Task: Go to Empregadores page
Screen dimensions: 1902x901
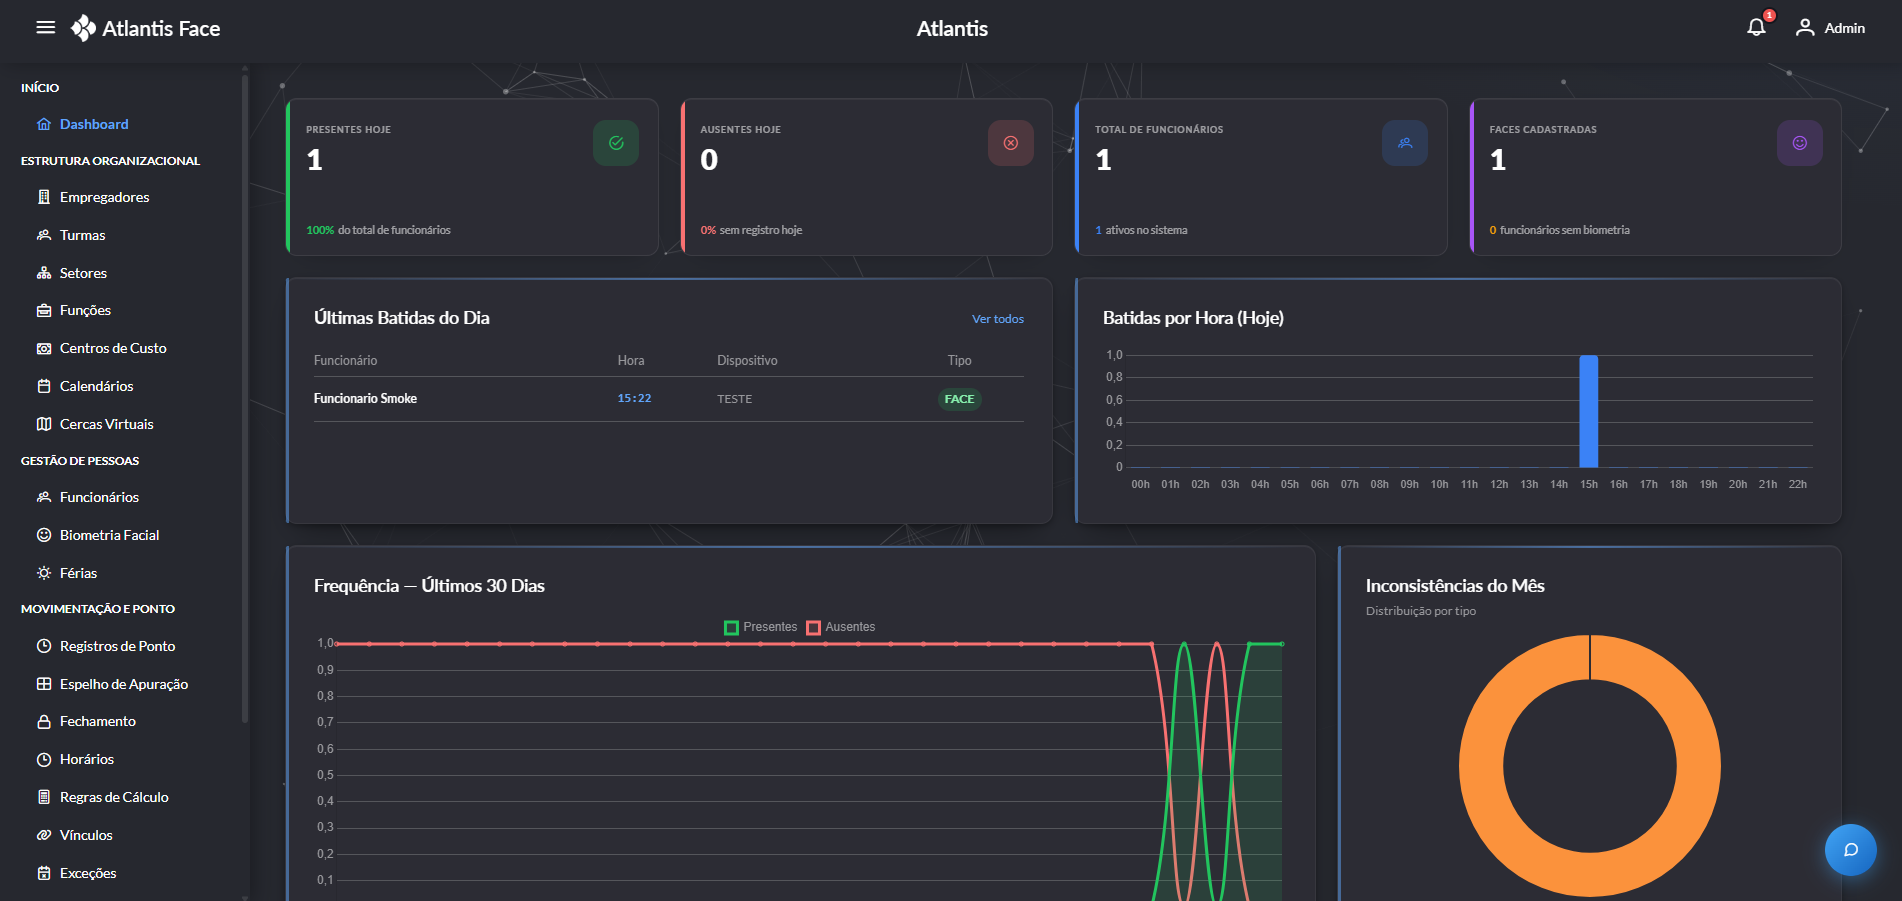Action: coord(104,197)
